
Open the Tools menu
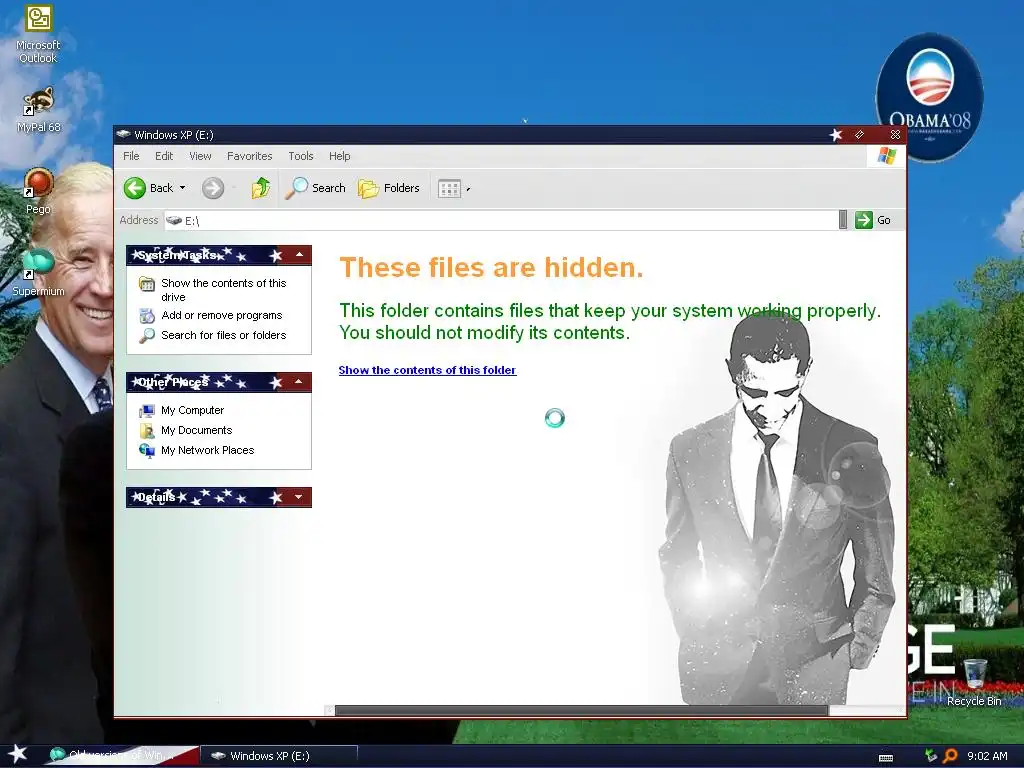coord(300,156)
